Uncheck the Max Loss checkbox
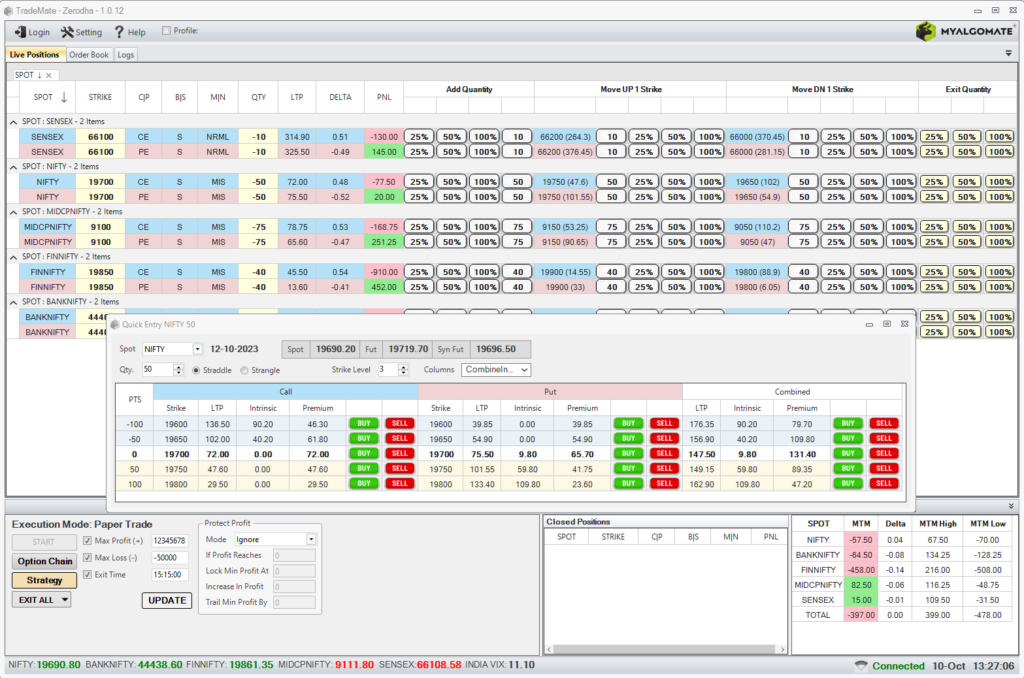 click(86, 557)
